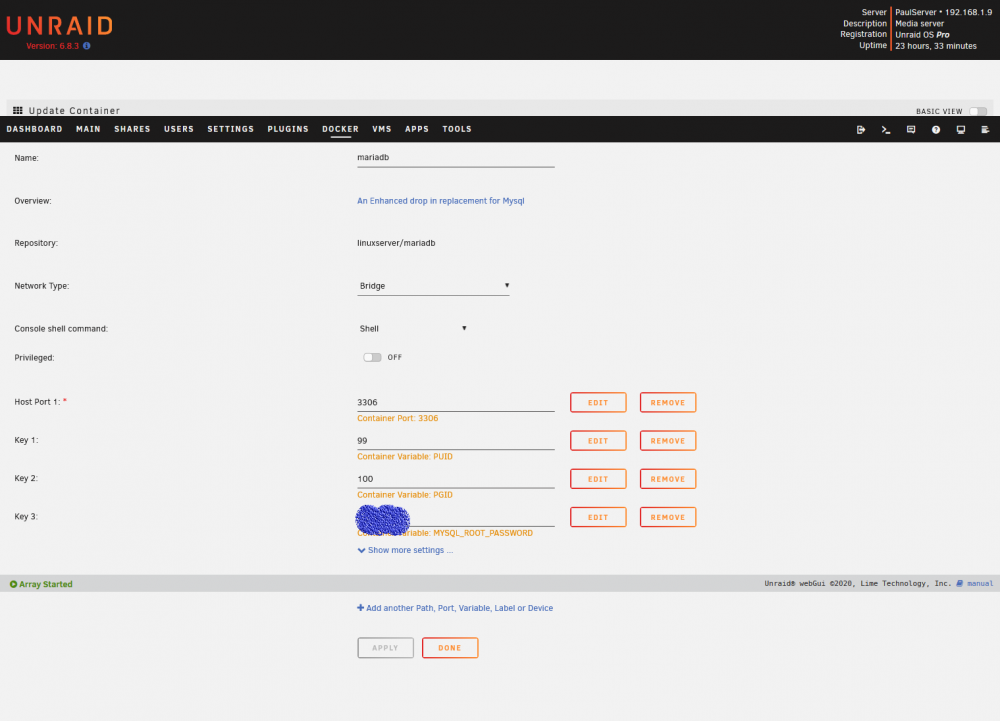Expand Show more settings

tap(406, 550)
